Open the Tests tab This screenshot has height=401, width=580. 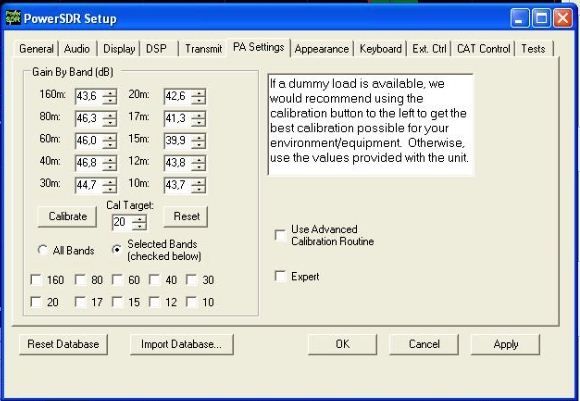click(x=533, y=49)
